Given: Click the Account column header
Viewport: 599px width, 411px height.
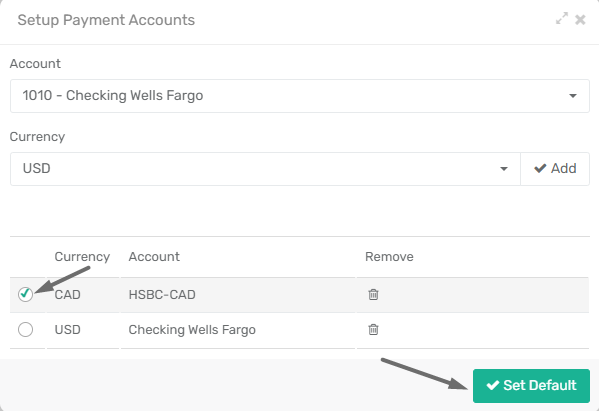Looking at the screenshot, I should coord(154,257).
